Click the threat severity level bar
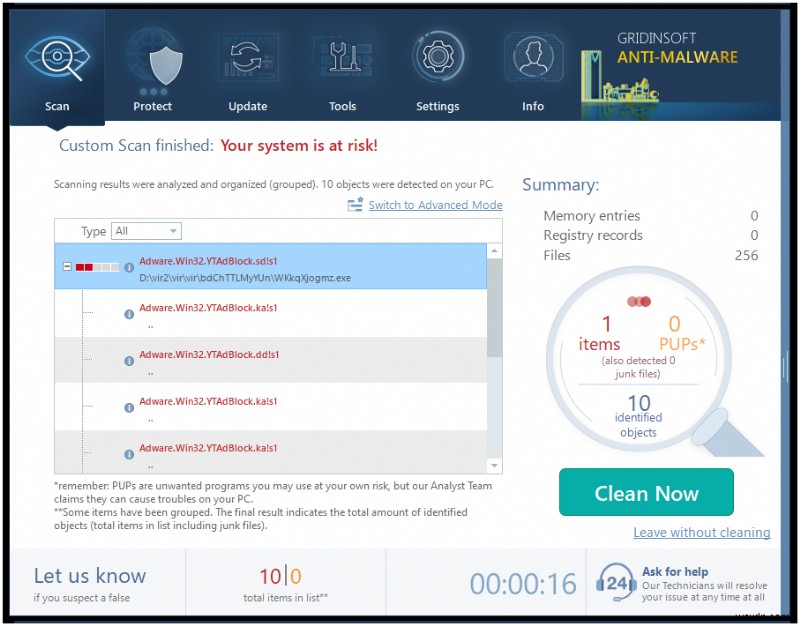 coord(98,268)
